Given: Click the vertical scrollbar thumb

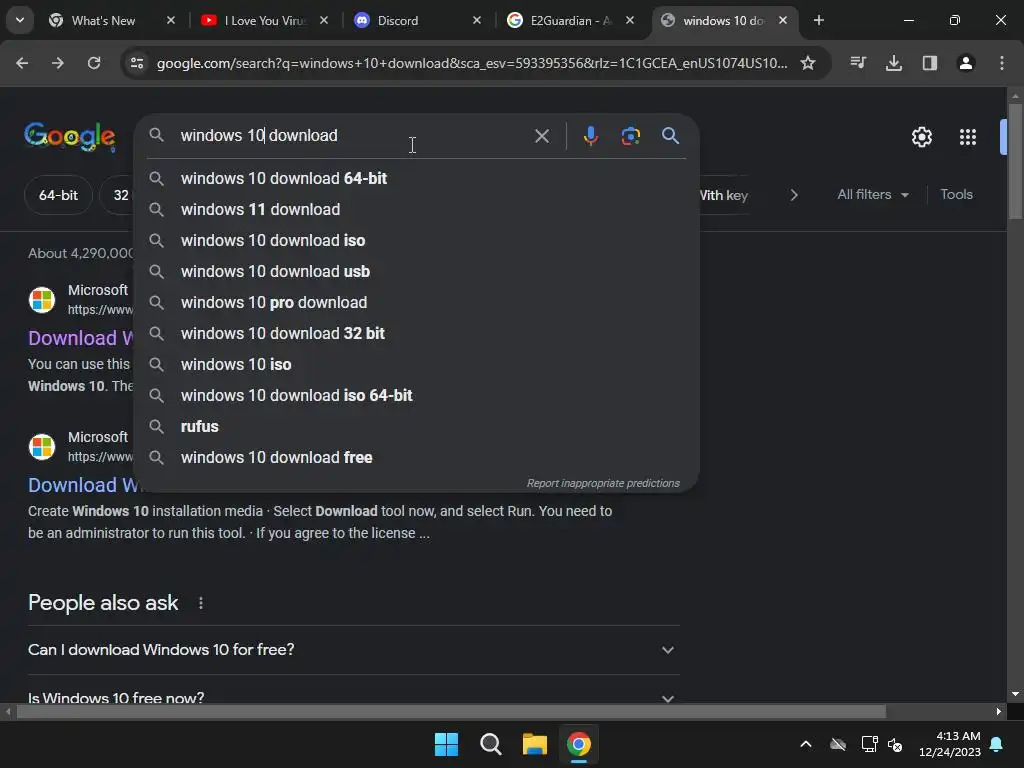Looking at the screenshot, I should [1016, 161].
